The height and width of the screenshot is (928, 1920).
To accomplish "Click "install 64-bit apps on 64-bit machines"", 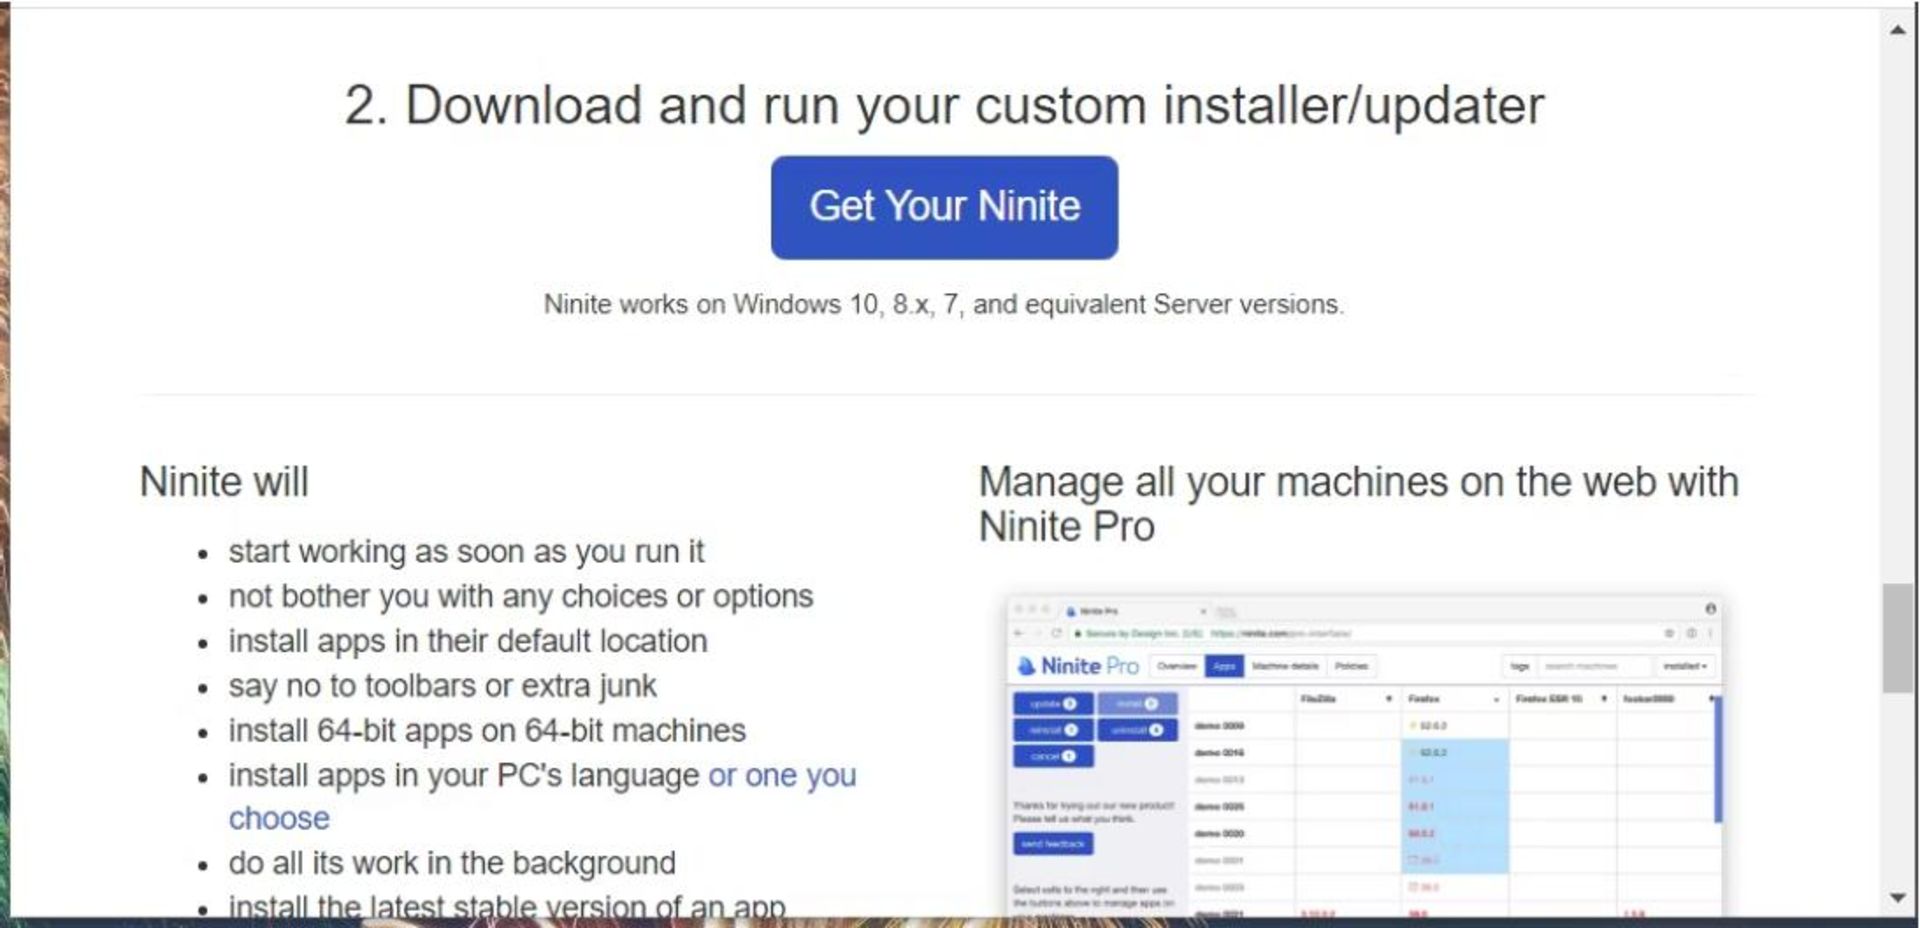I will (487, 731).
